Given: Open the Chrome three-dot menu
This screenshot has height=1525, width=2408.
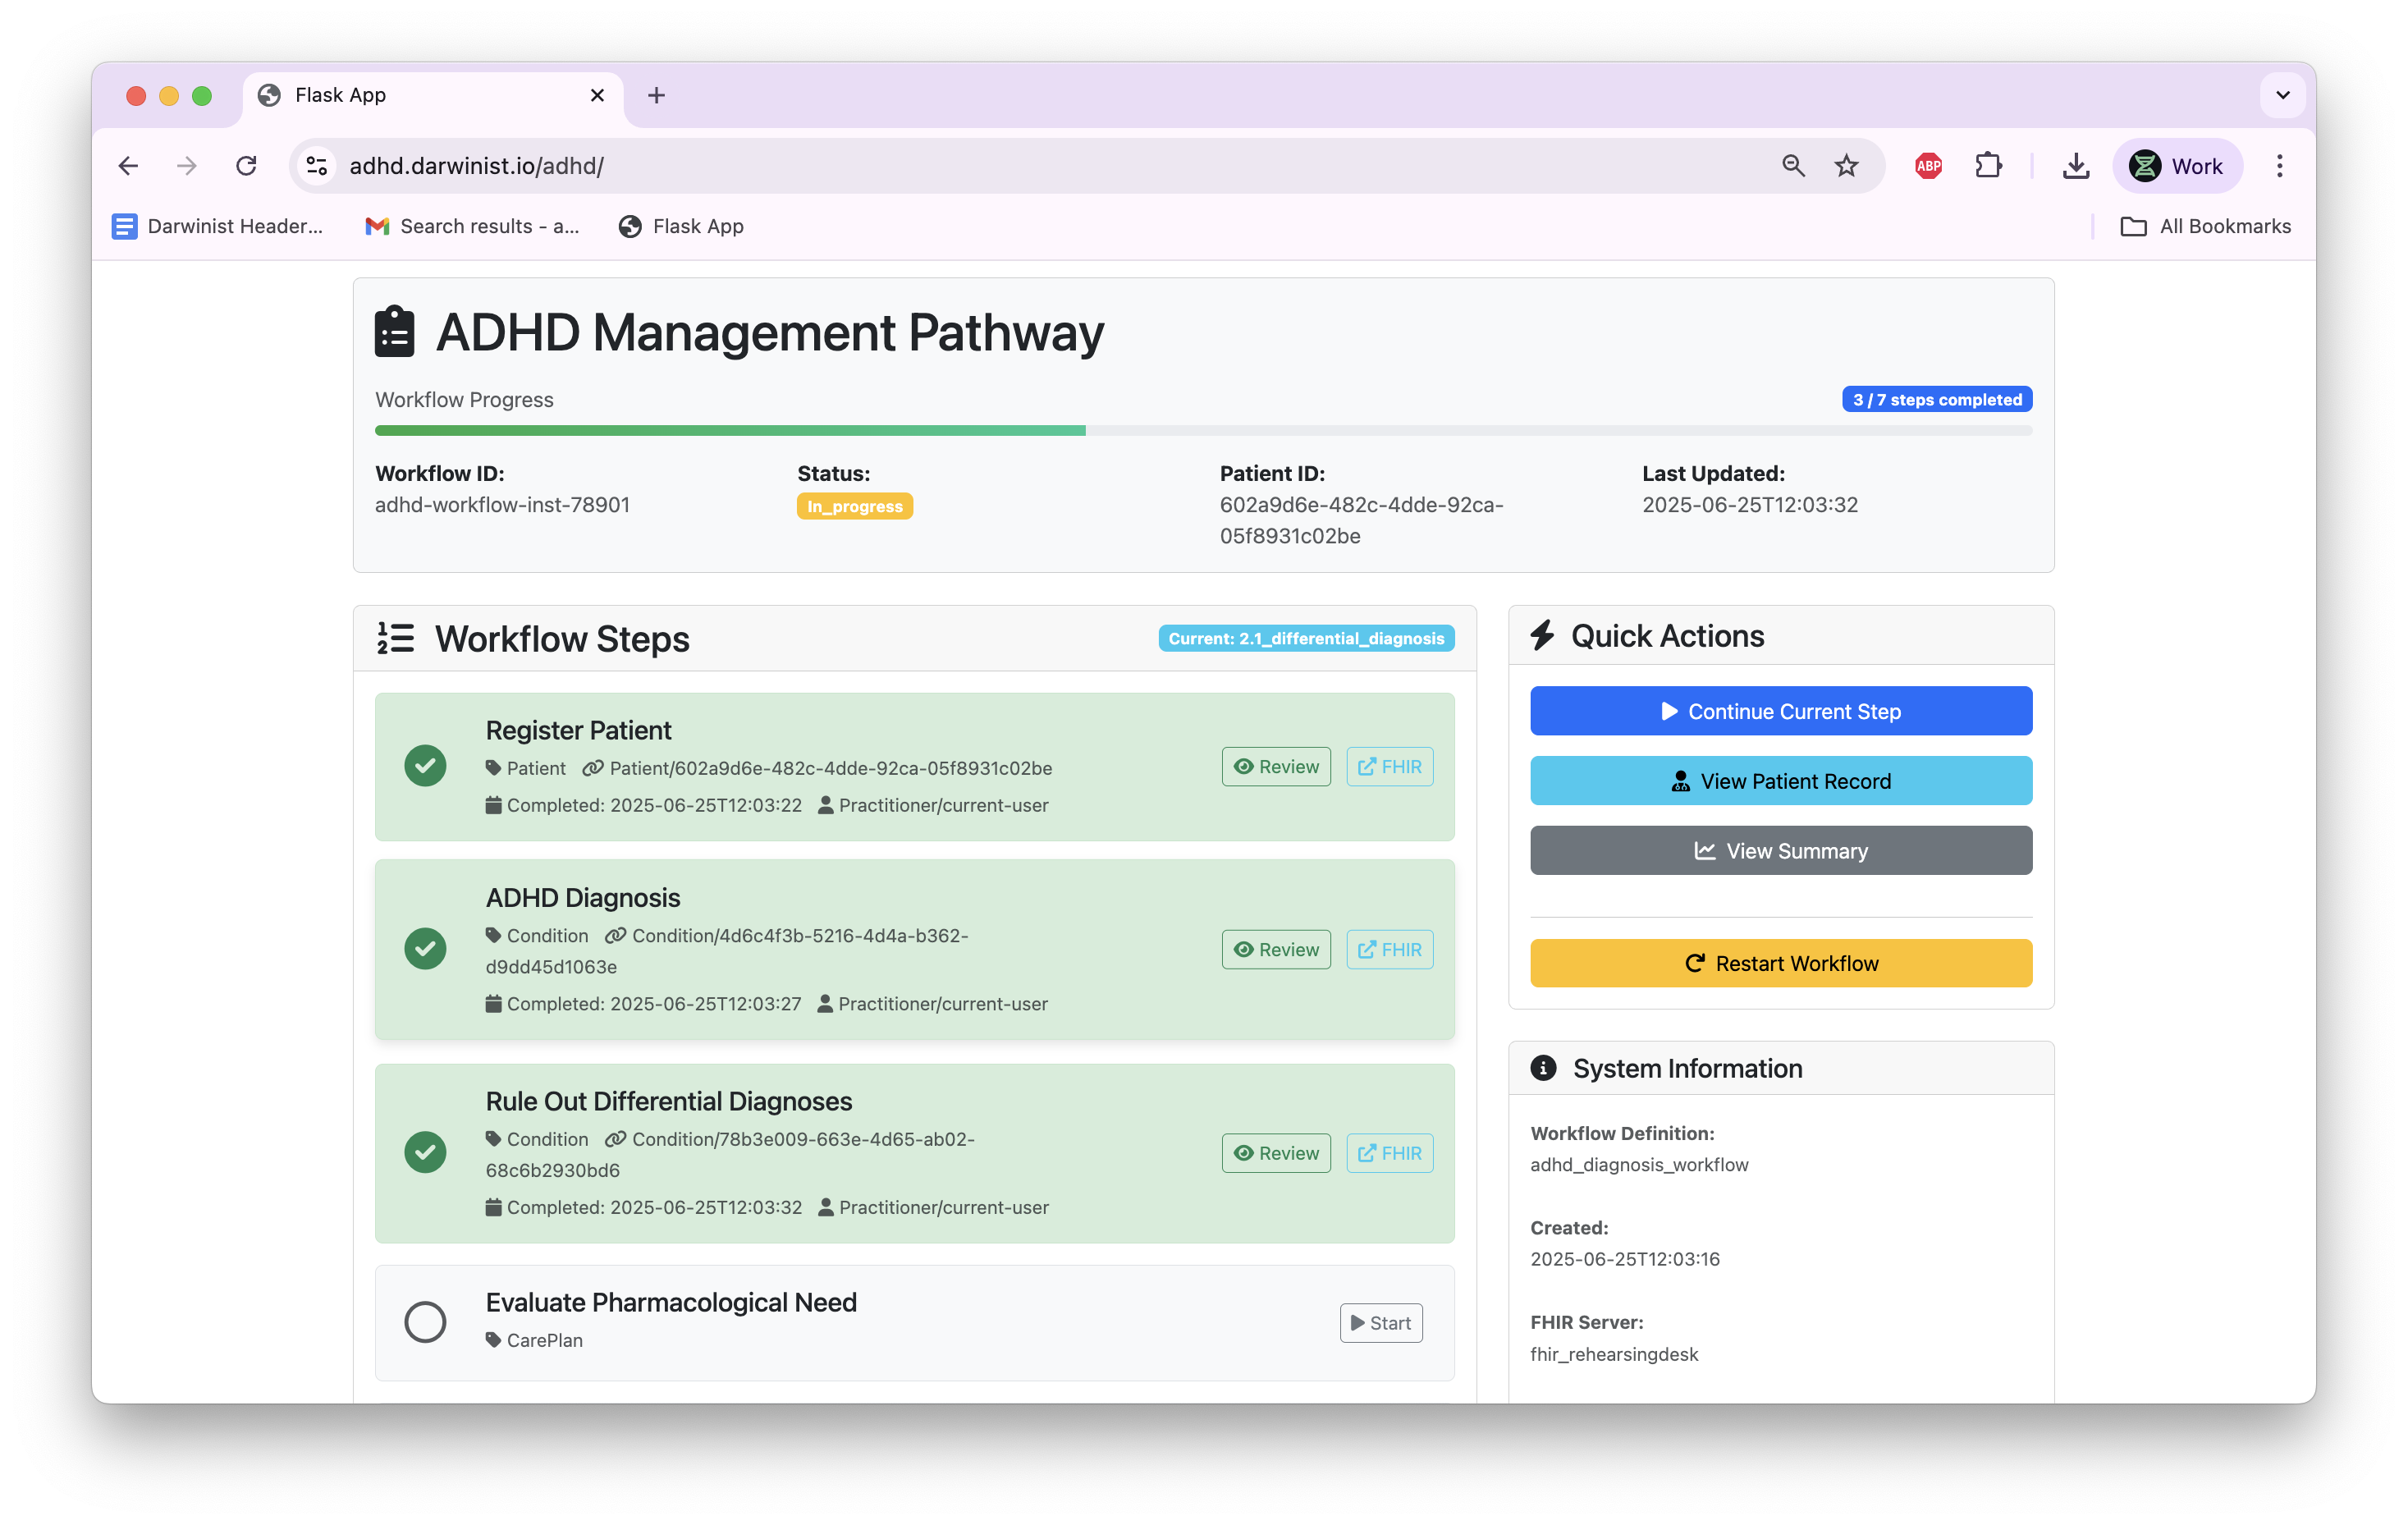Looking at the screenshot, I should click(x=2280, y=165).
